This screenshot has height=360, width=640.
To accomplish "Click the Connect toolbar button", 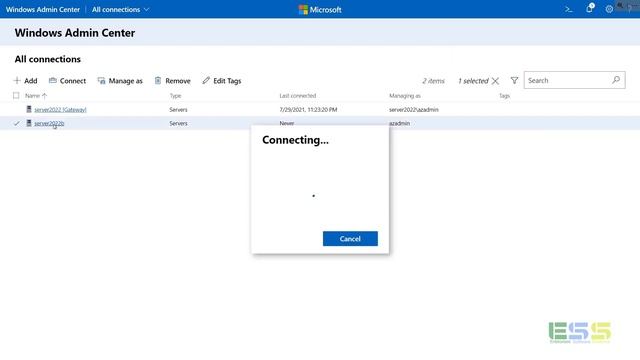I will pos(67,81).
